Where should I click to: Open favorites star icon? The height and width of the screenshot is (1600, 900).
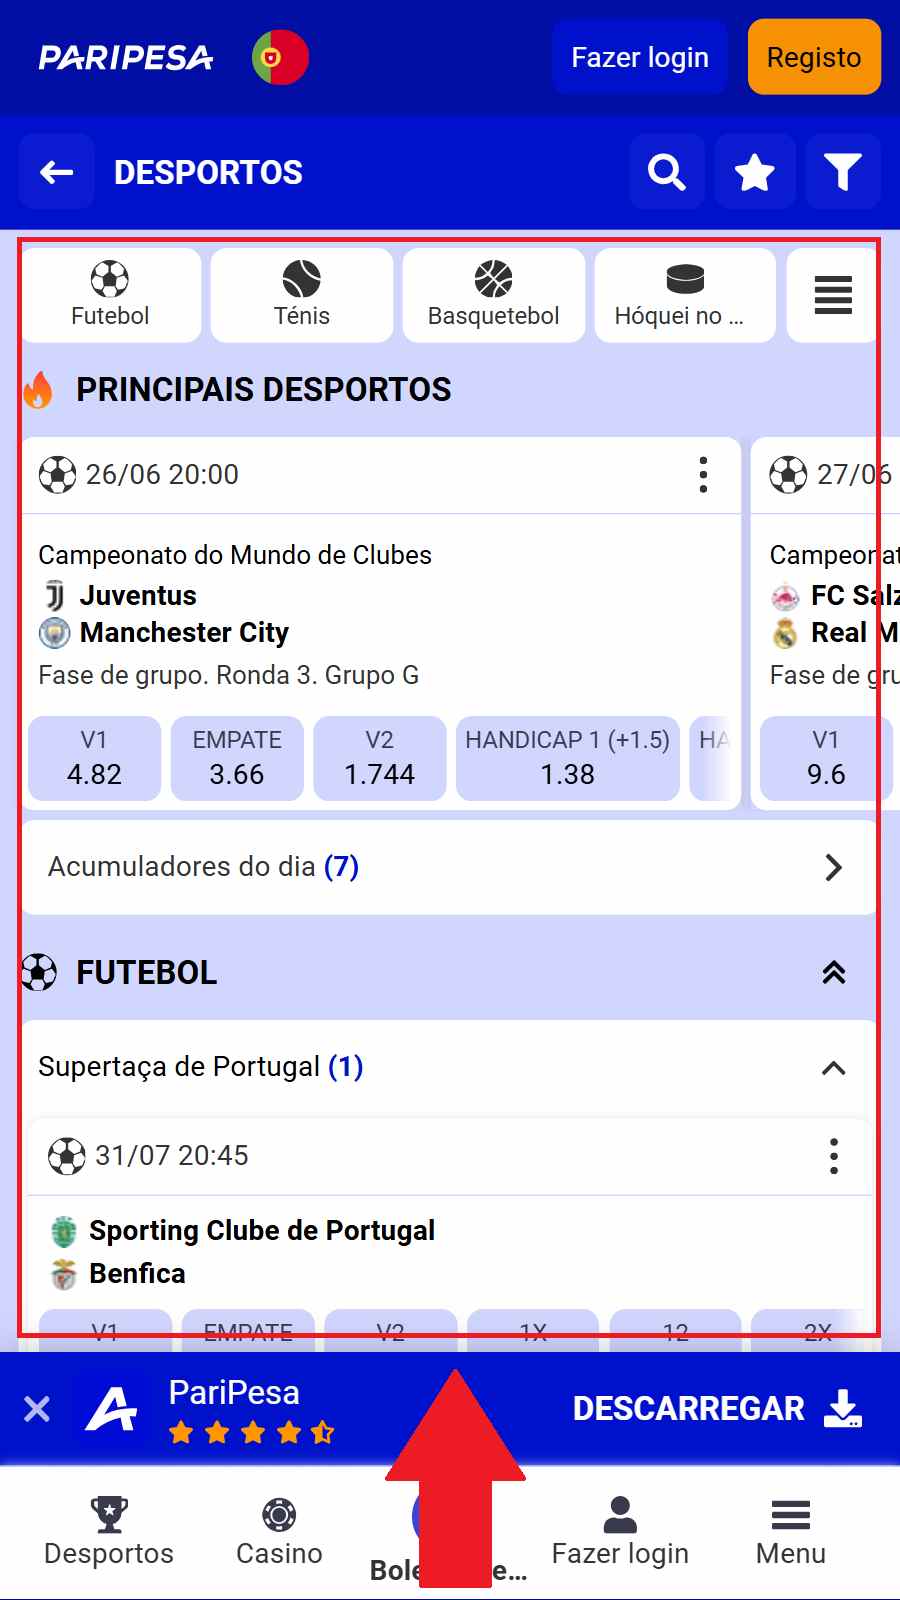click(755, 172)
